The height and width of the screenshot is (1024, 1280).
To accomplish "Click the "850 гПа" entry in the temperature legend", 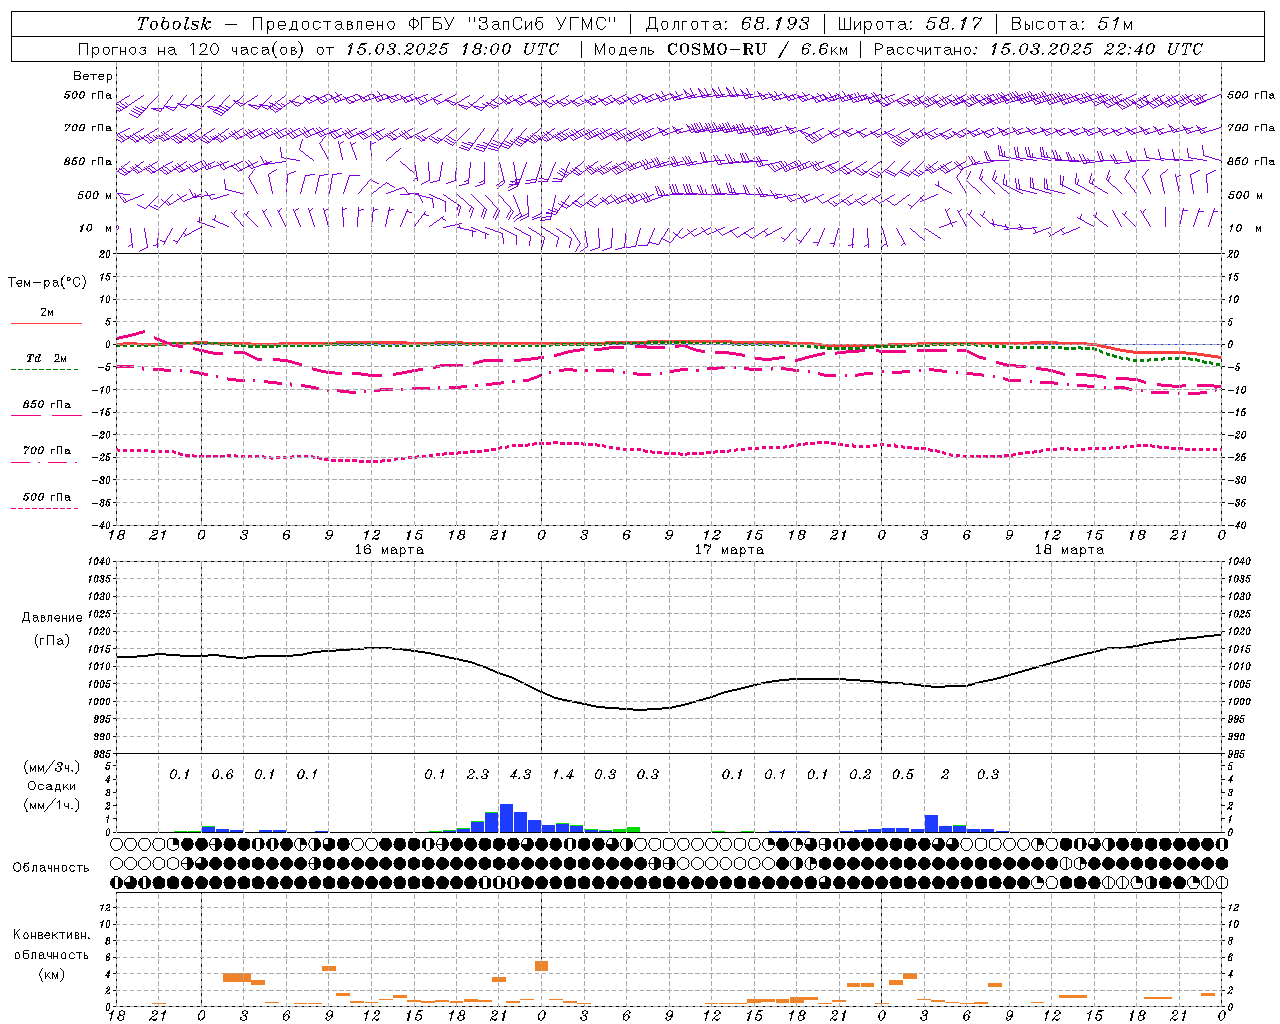I will pyautogui.click(x=47, y=405).
